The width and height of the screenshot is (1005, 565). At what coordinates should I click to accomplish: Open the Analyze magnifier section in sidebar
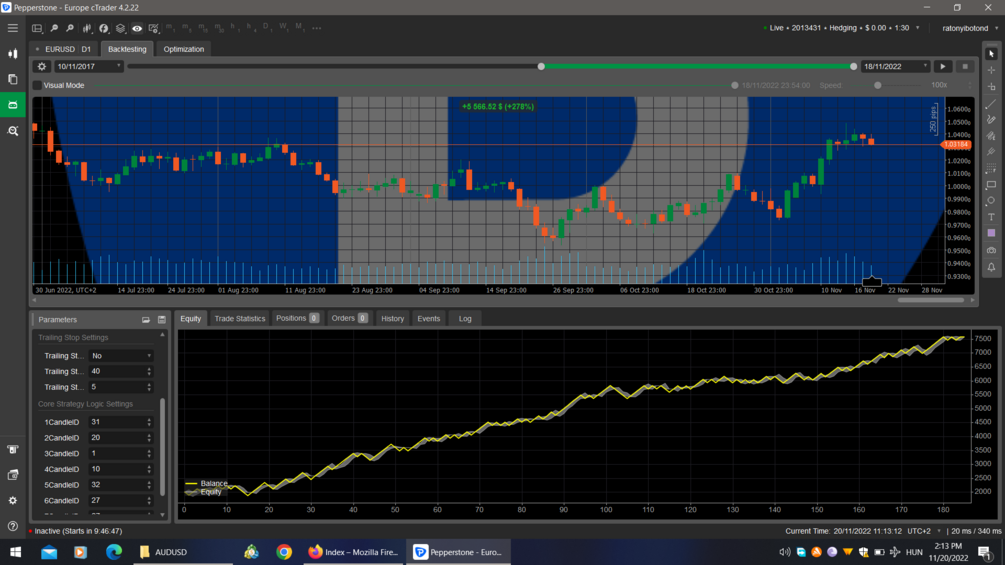point(12,131)
